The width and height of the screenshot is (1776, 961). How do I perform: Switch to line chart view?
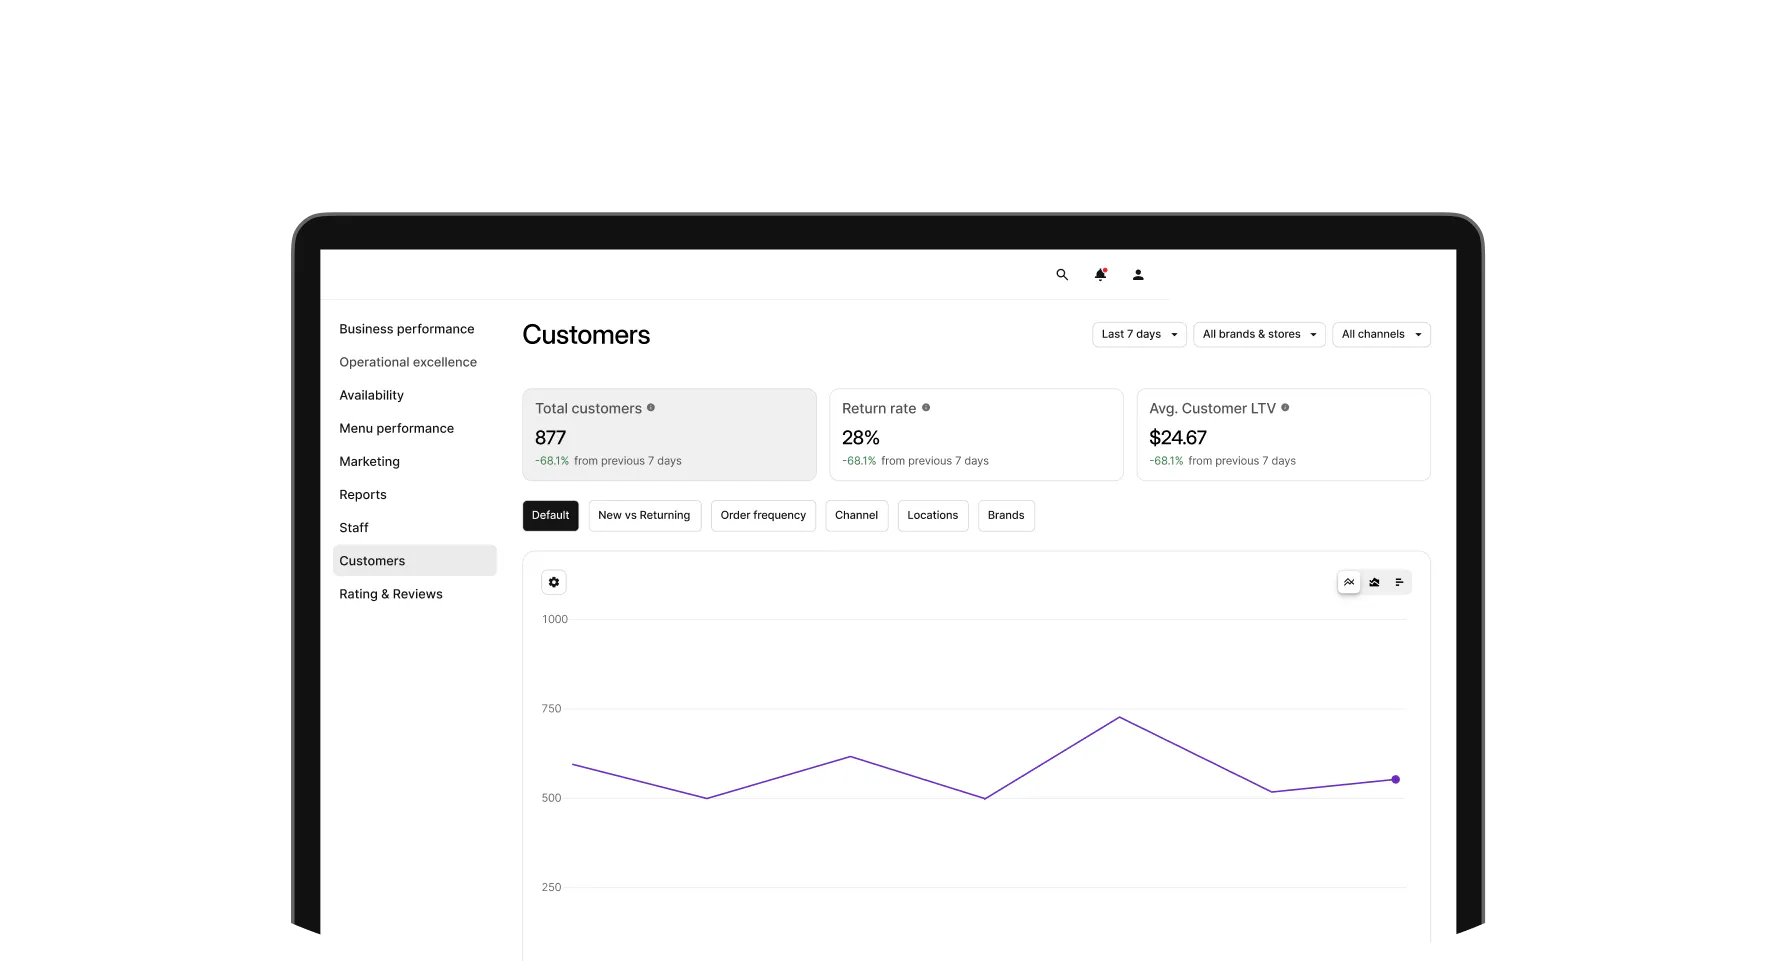point(1349,582)
